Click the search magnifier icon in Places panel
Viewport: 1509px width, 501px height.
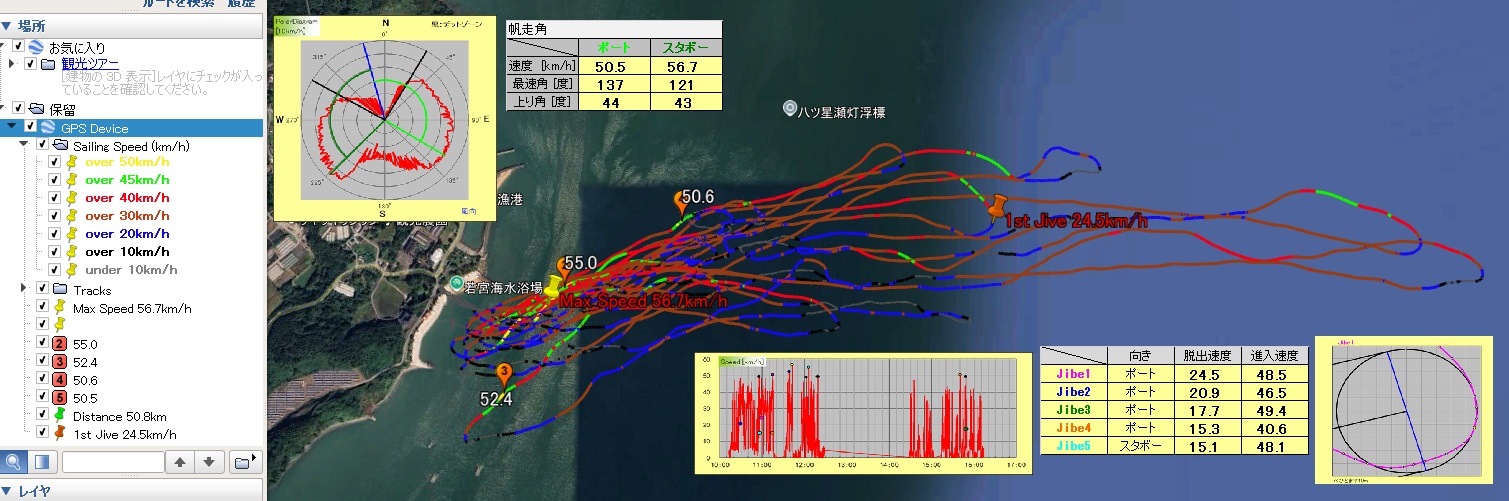(14, 462)
